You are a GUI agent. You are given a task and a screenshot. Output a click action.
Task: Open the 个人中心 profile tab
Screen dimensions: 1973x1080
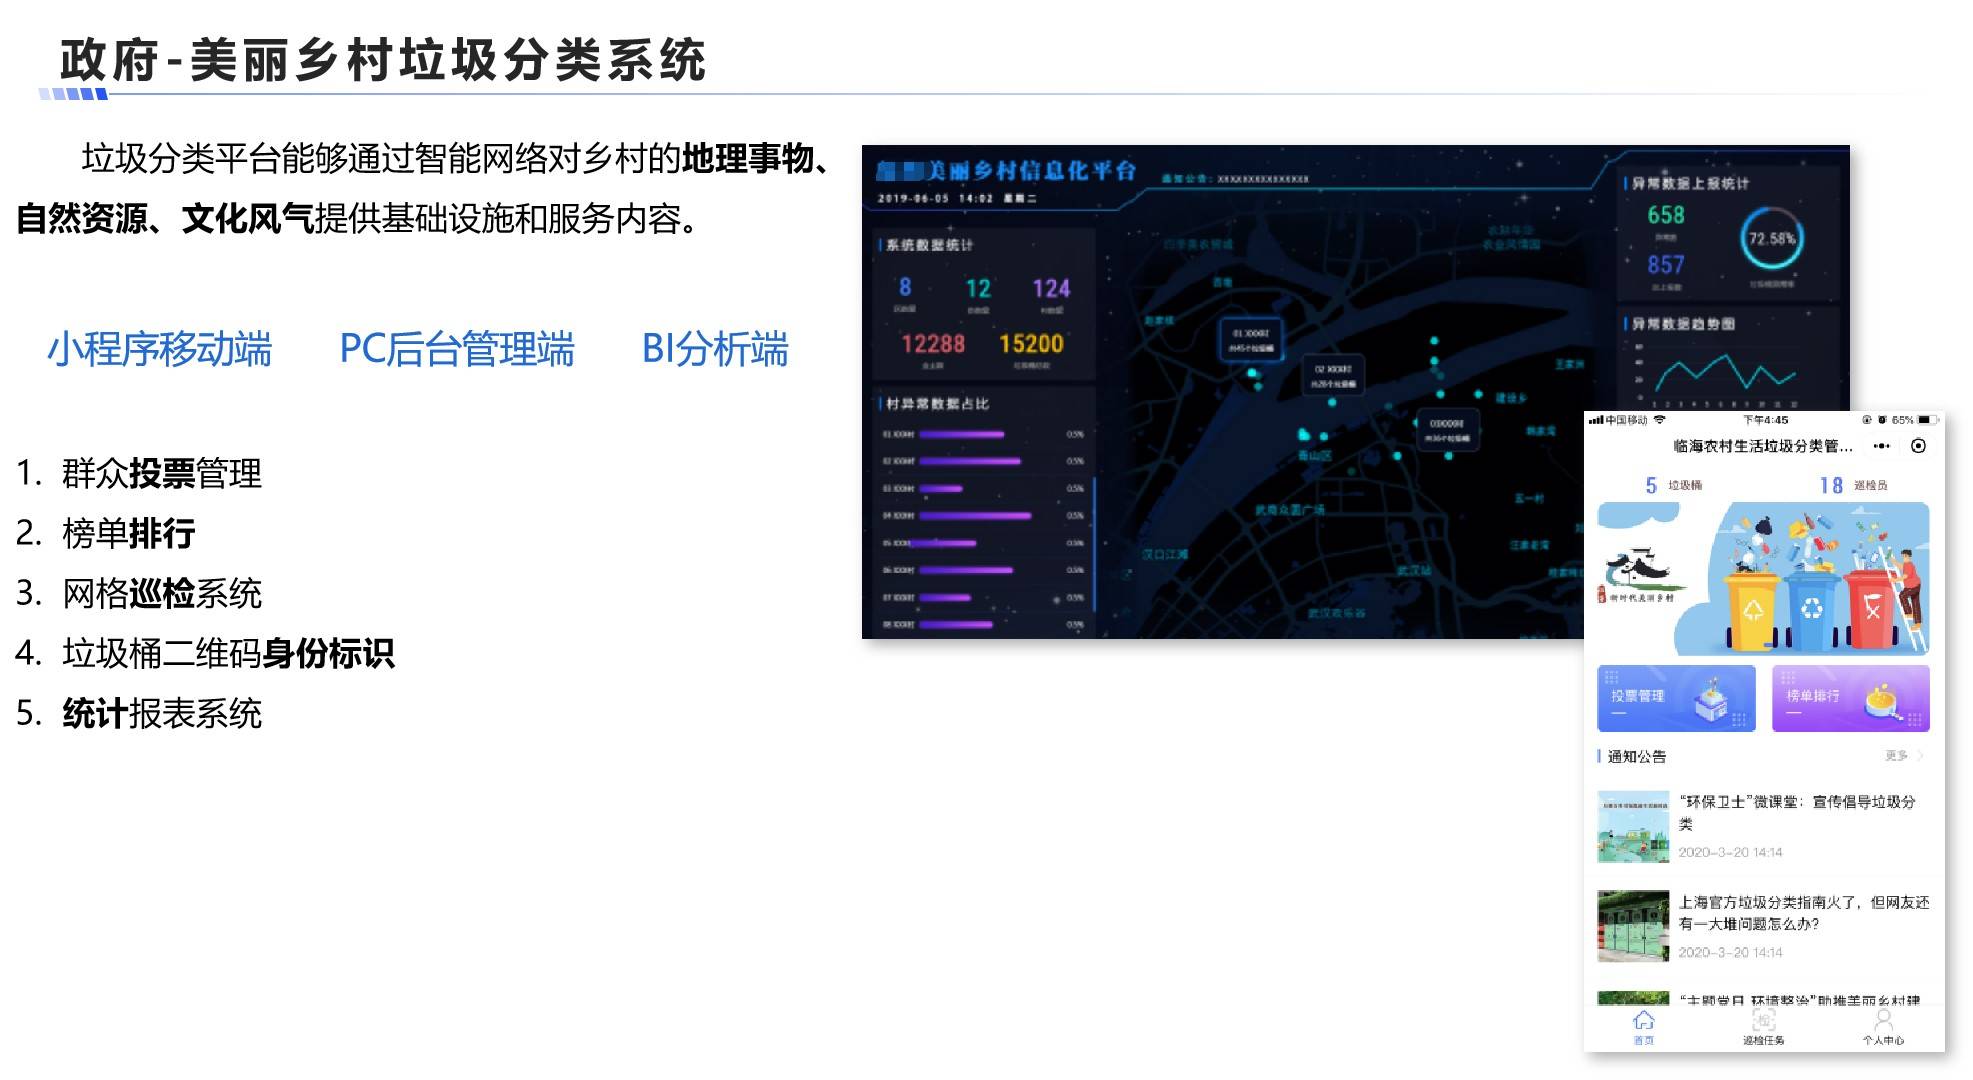pos(1883,1027)
